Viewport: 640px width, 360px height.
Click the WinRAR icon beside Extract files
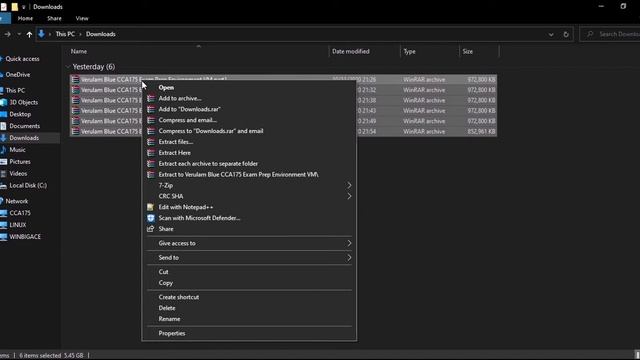point(151,142)
